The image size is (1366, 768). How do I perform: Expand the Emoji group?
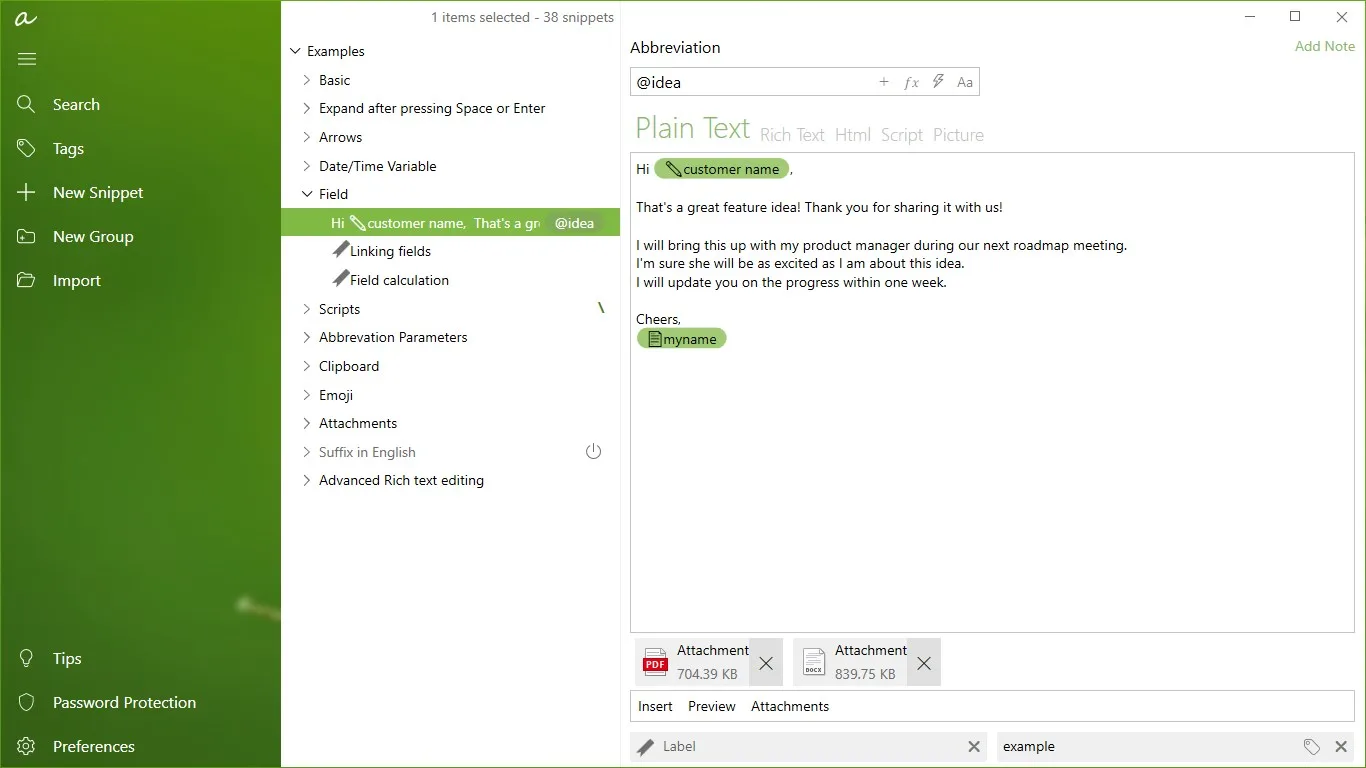point(307,395)
